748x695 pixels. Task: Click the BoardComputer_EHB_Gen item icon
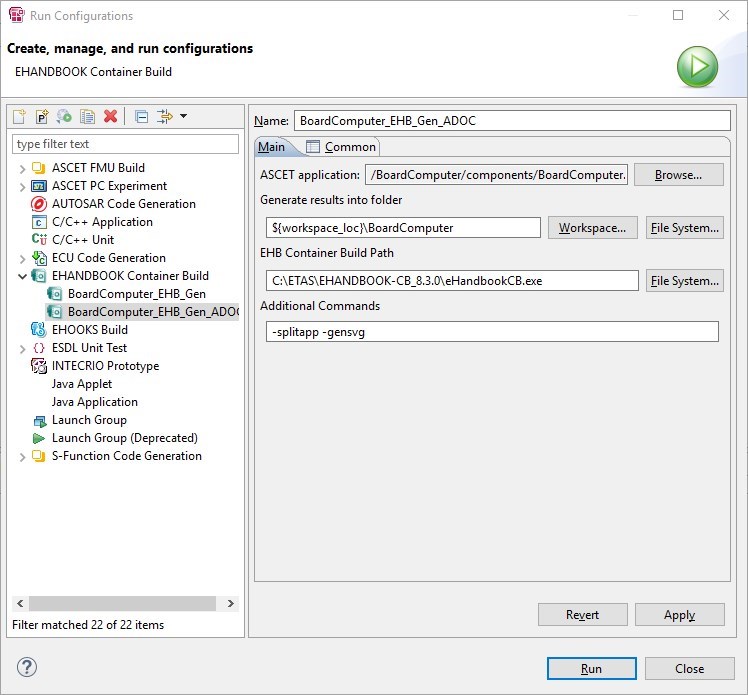pyautogui.click(x=54, y=294)
